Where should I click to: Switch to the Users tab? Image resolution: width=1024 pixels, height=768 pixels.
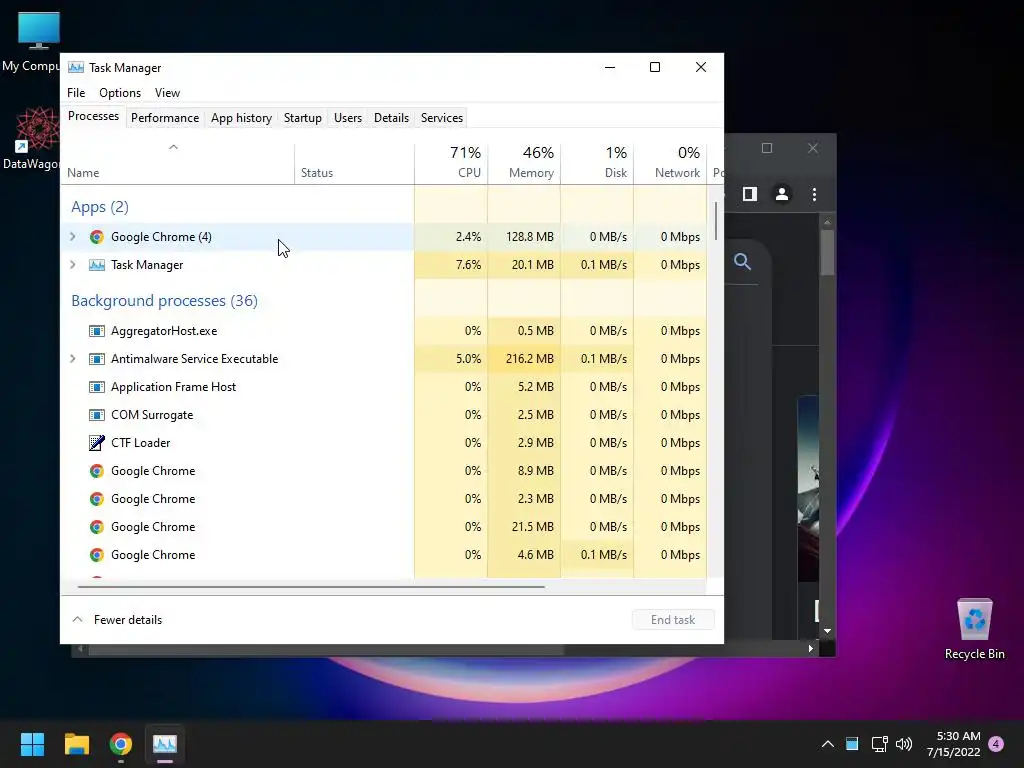coord(347,118)
